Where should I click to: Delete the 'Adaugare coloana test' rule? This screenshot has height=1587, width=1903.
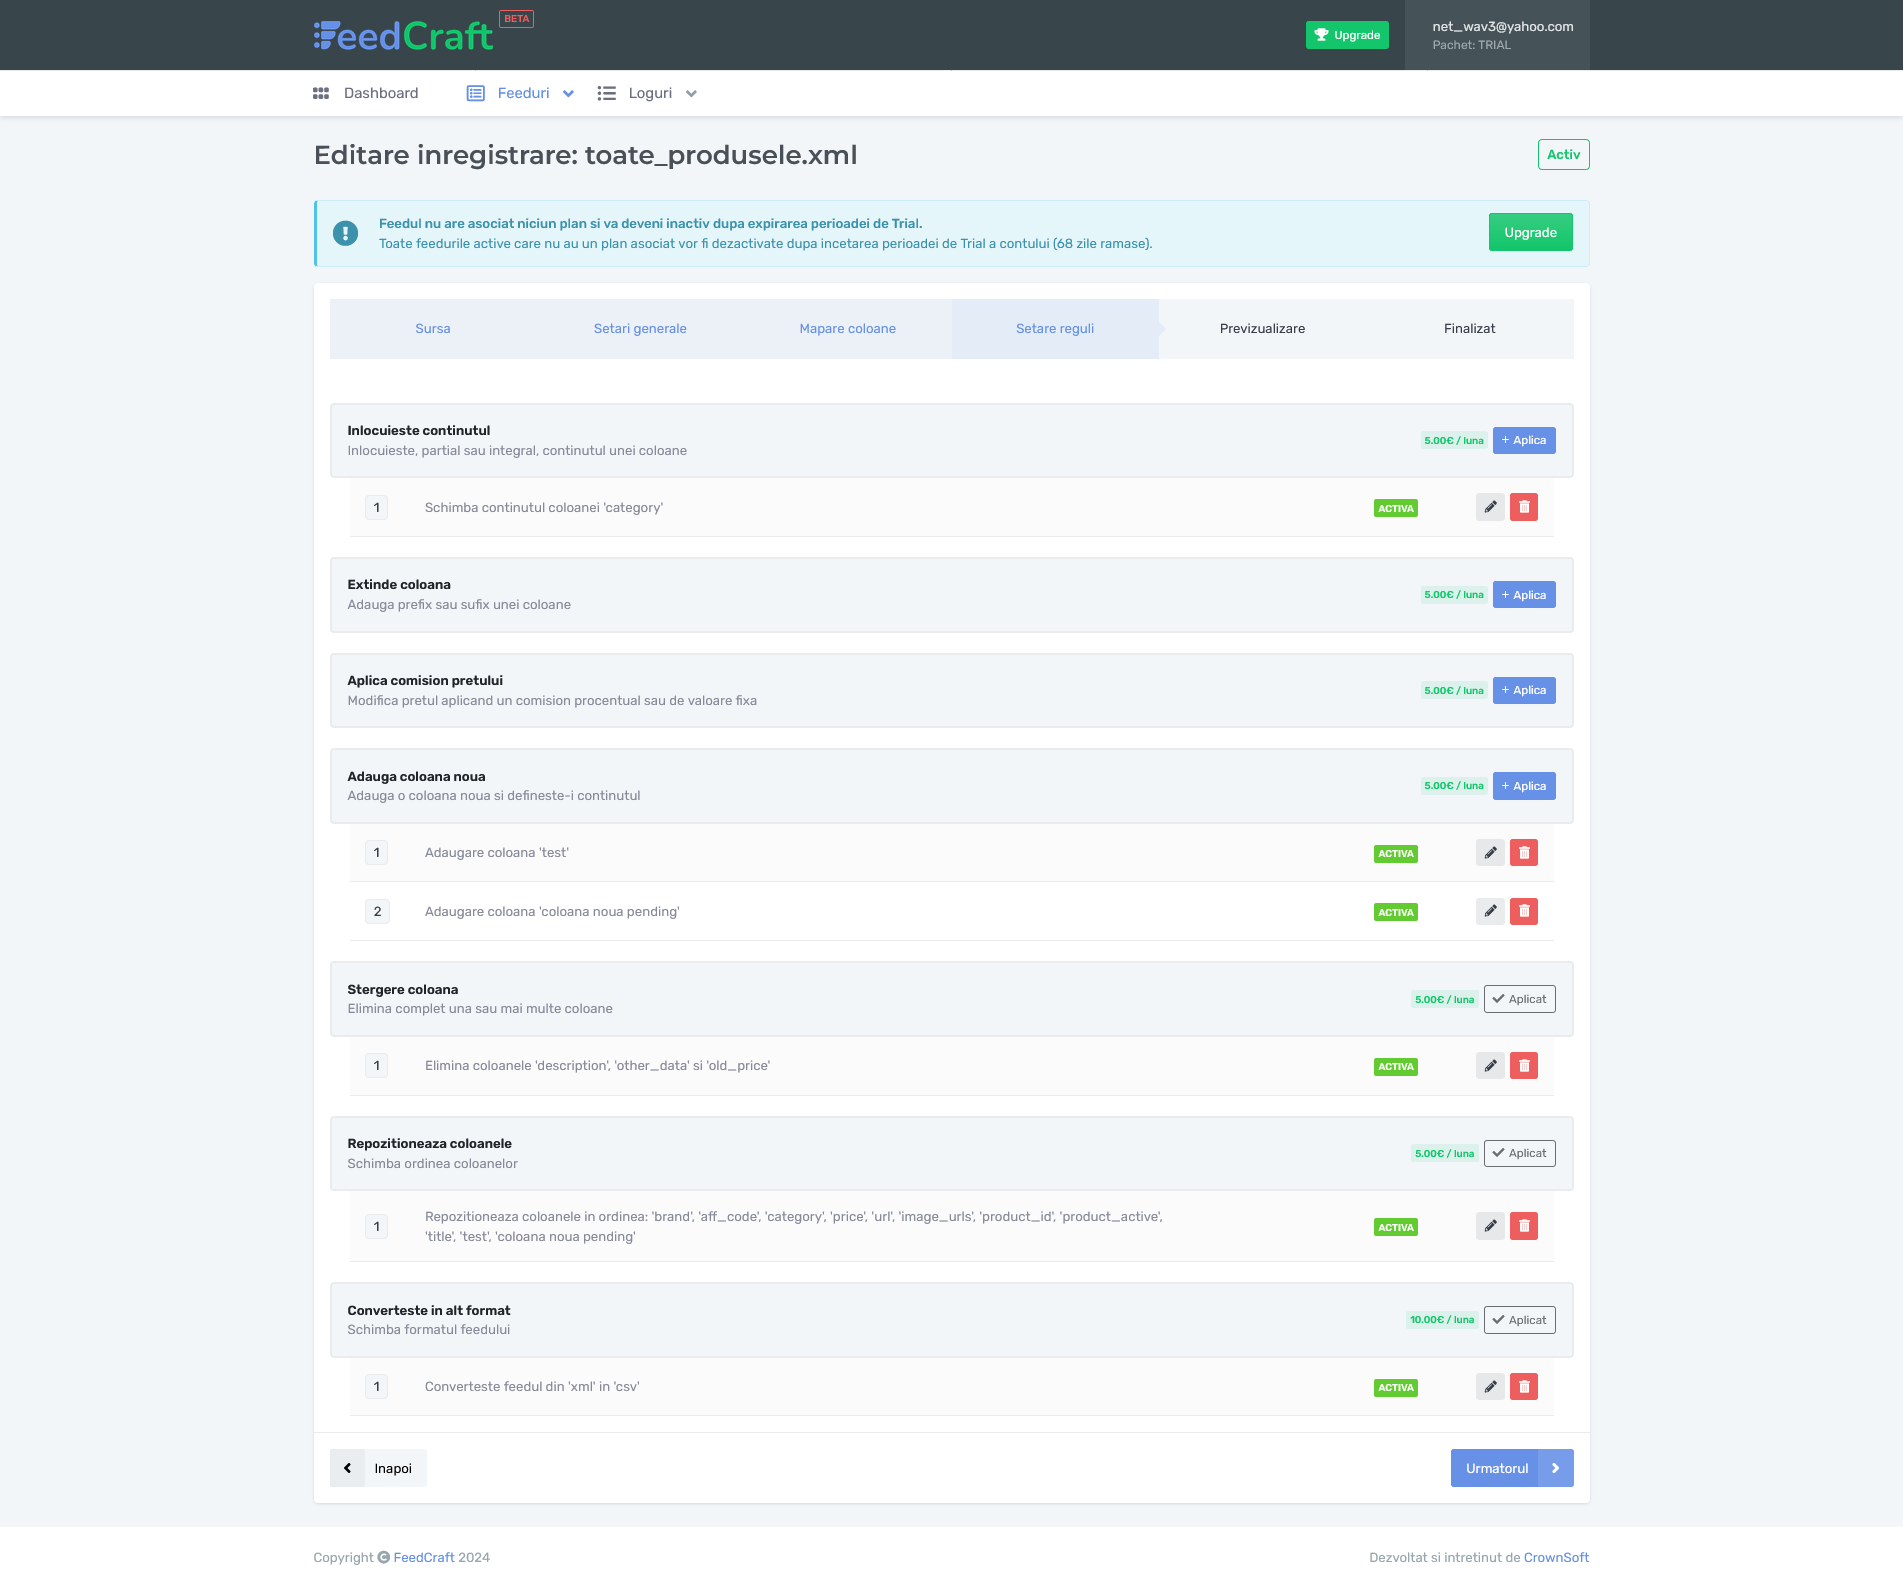pos(1523,852)
